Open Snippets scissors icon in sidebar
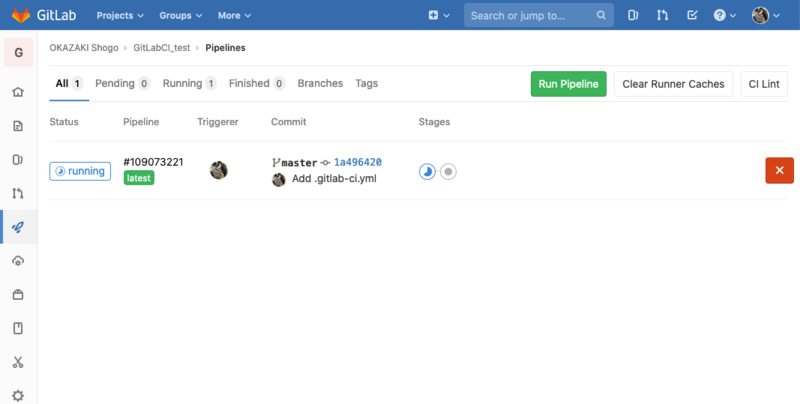Viewport: 800px width, 404px height. [18, 362]
